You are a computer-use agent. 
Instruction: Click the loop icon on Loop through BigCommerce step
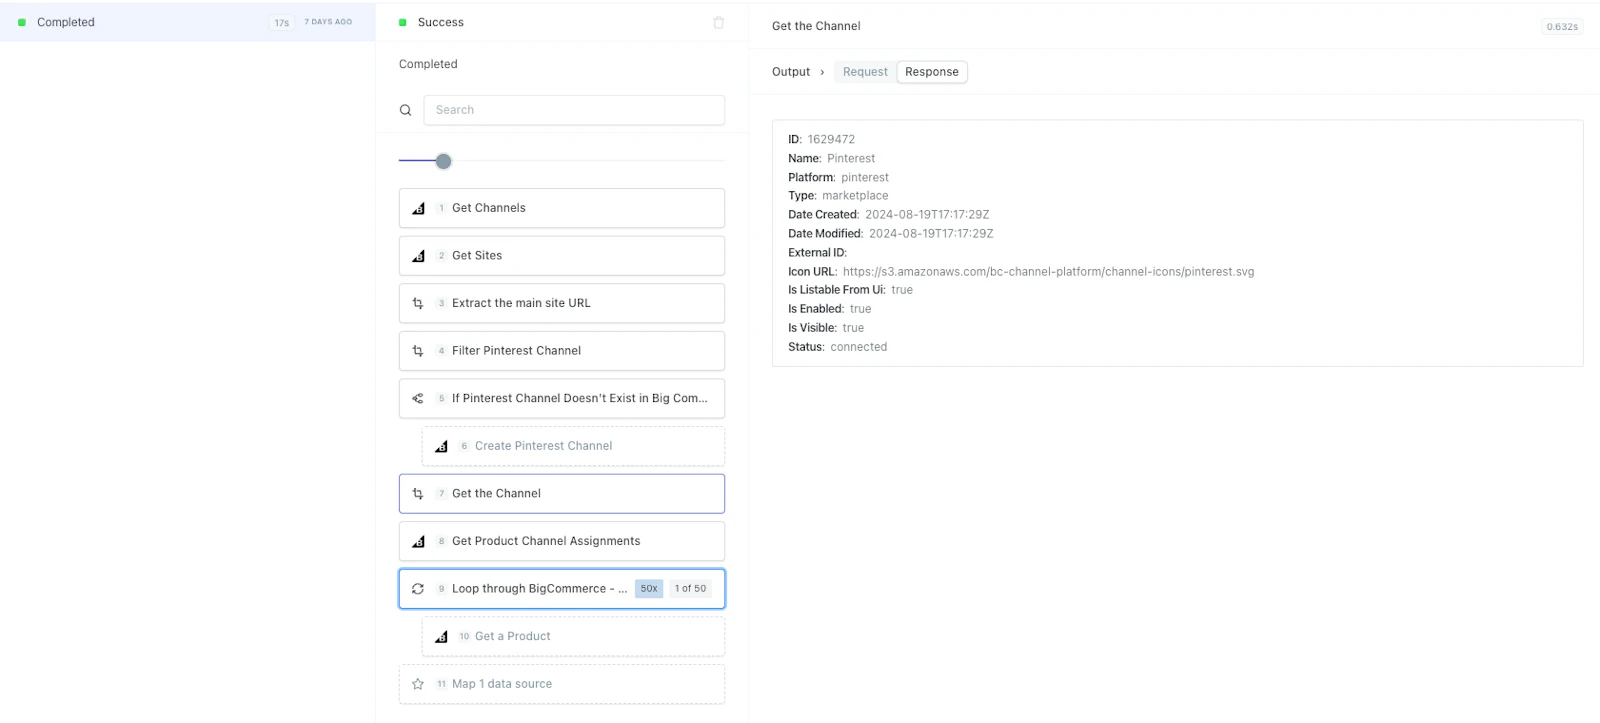tap(418, 589)
